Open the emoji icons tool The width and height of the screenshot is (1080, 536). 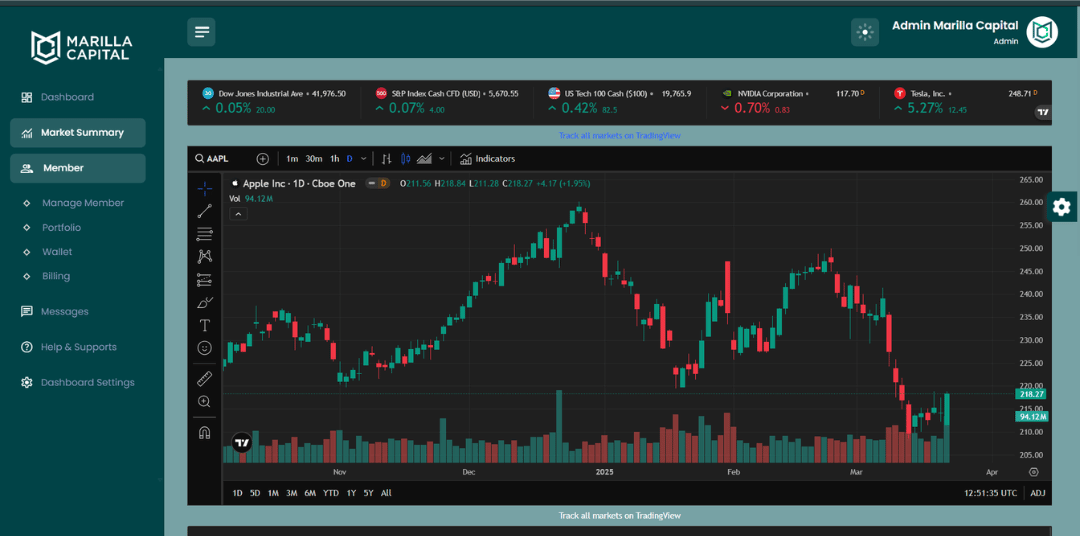pyautogui.click(x=205, y=348)
